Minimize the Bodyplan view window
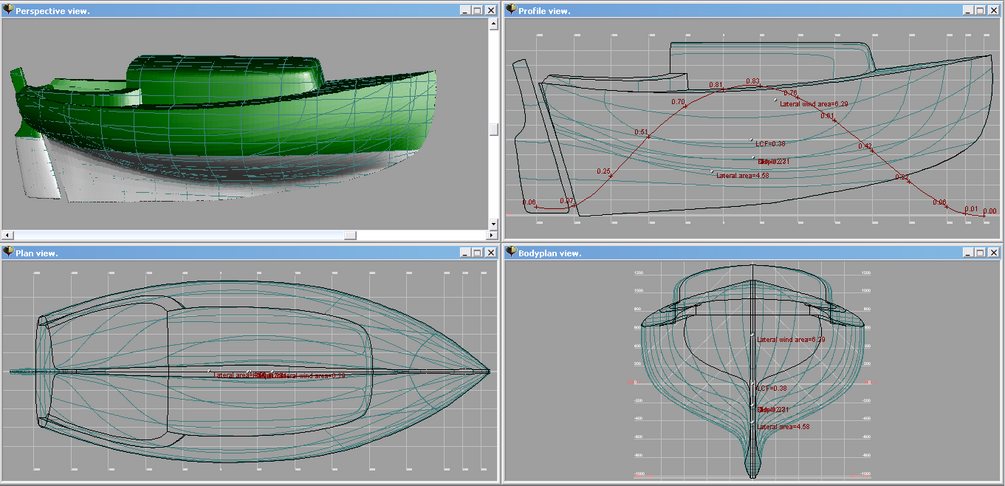The height and width of the screenshot is (486, 1005). pos(968,253)
